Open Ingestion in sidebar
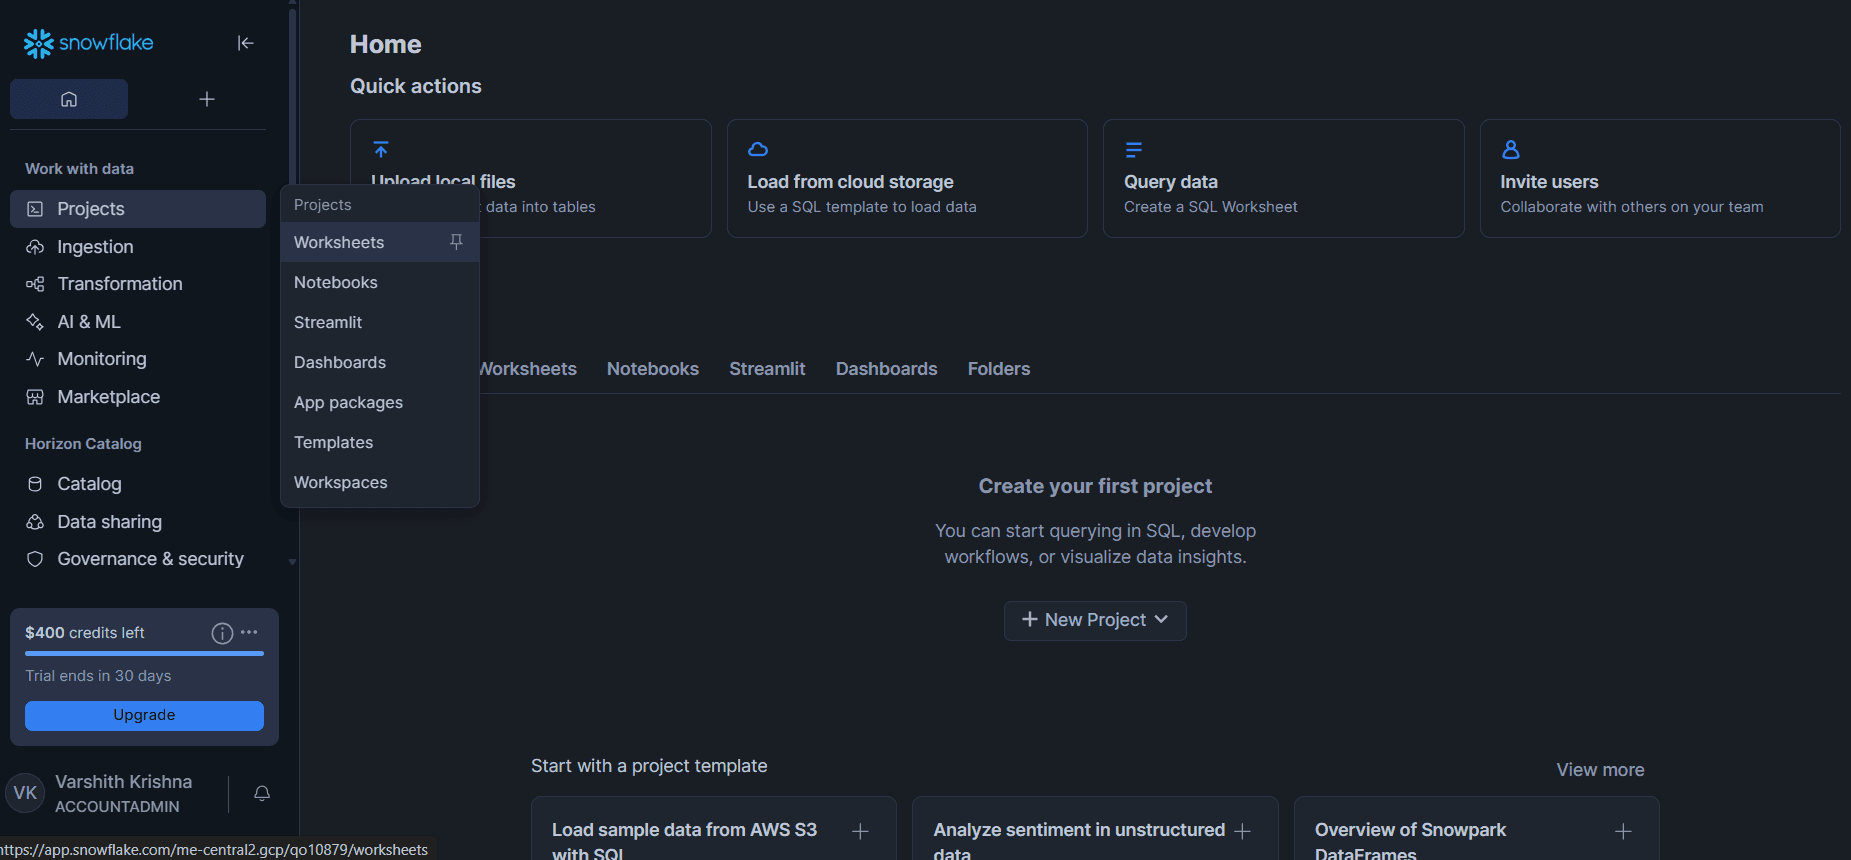Screen dimensions: 1851x860 coord(138,247)
